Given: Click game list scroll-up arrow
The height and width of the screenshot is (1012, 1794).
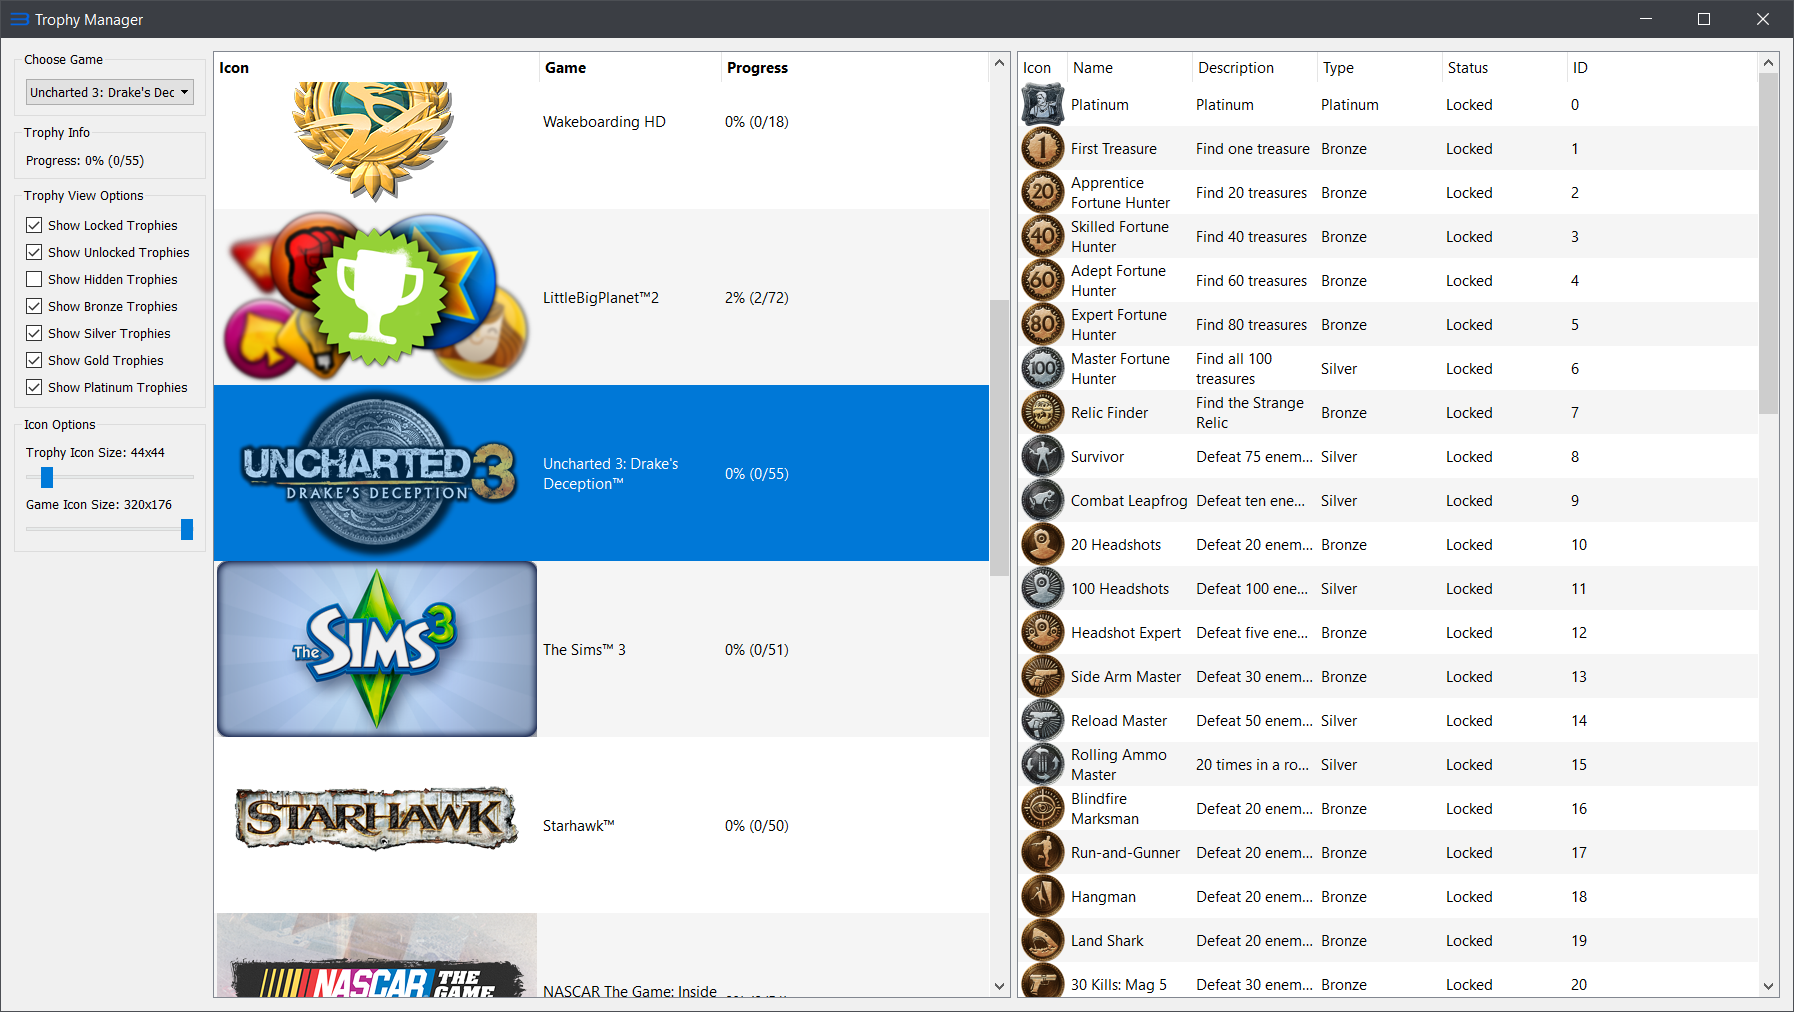Looking at the screenshot, I should coord(999,63).
